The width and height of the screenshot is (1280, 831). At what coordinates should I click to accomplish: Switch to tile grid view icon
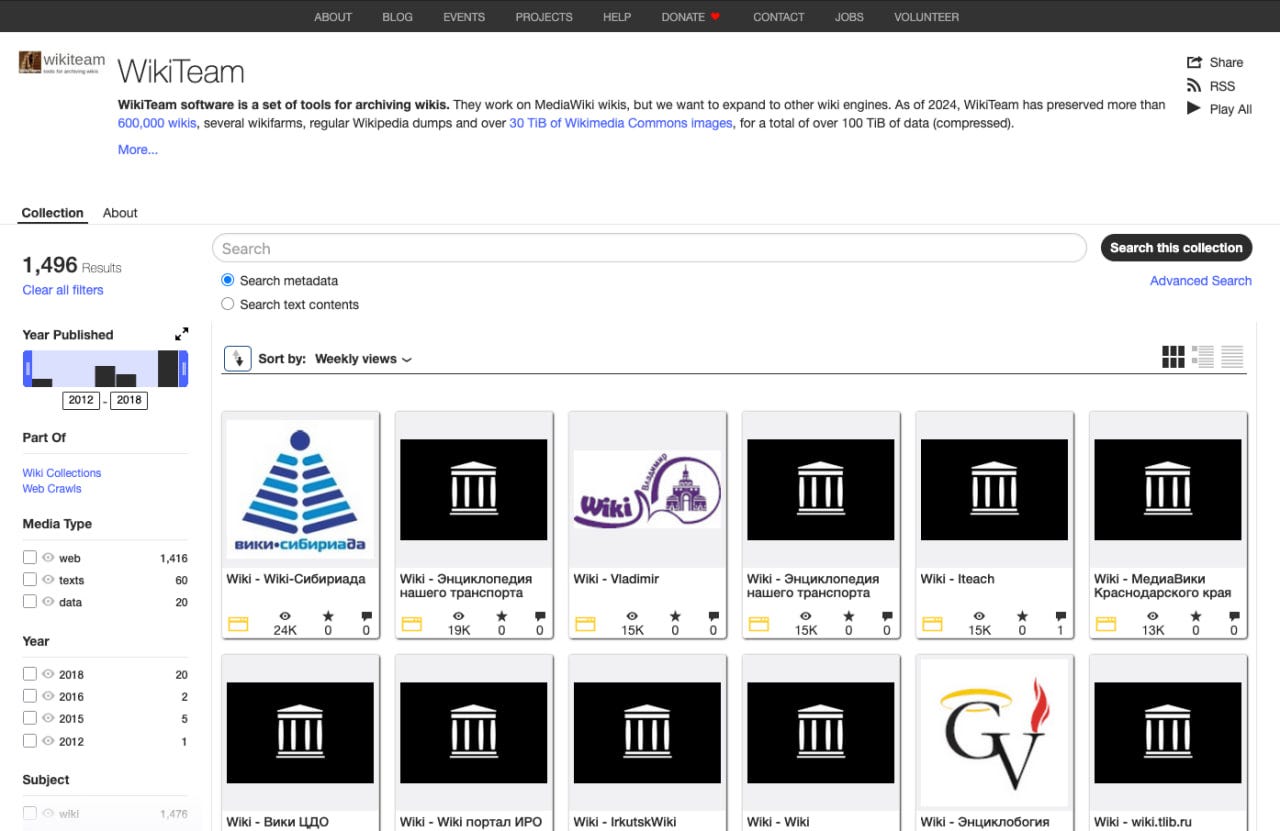[1173, 357]
